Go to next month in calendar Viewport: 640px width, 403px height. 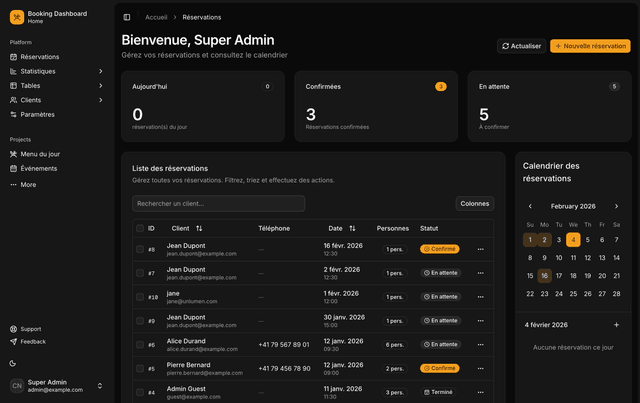click(x=616, y=206)
